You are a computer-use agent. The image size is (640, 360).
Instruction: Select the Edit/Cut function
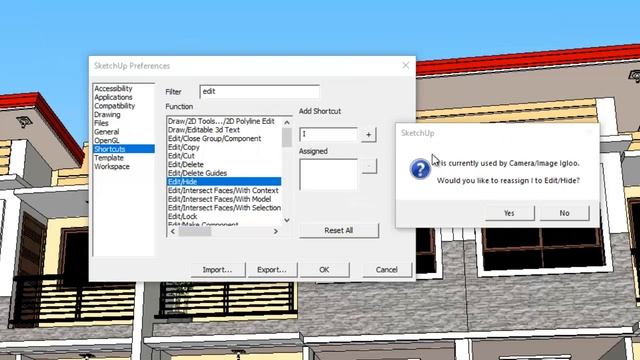[181, 156]
